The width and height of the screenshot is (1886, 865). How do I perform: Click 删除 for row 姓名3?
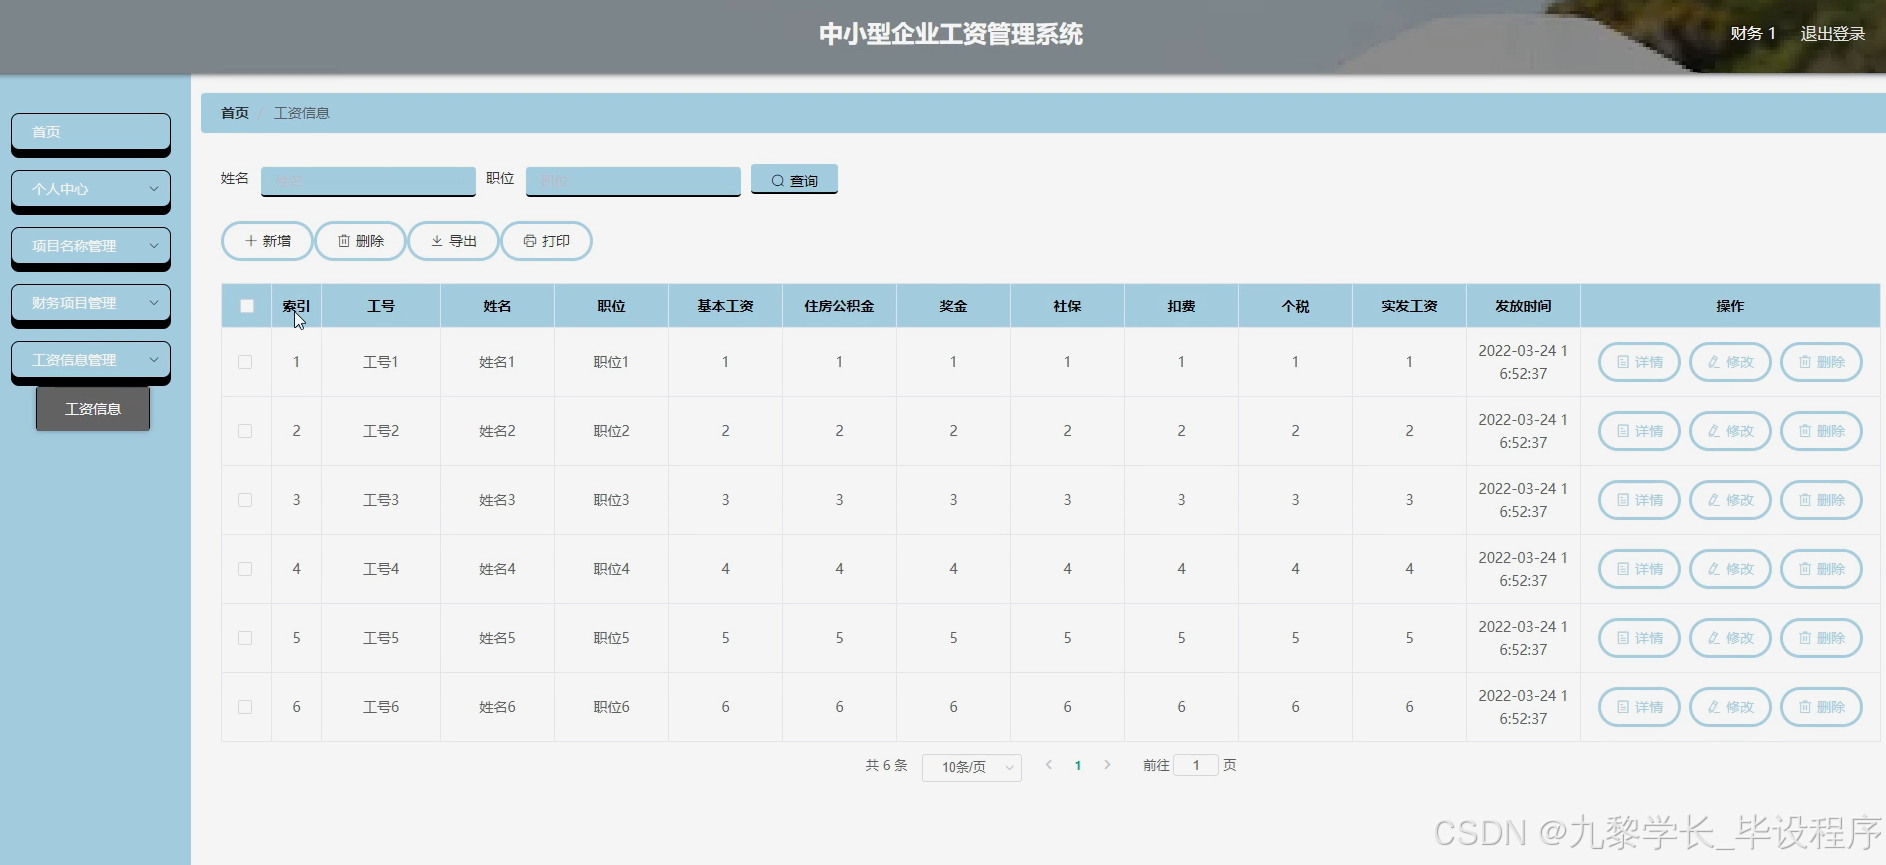(x=1821, y=500)
